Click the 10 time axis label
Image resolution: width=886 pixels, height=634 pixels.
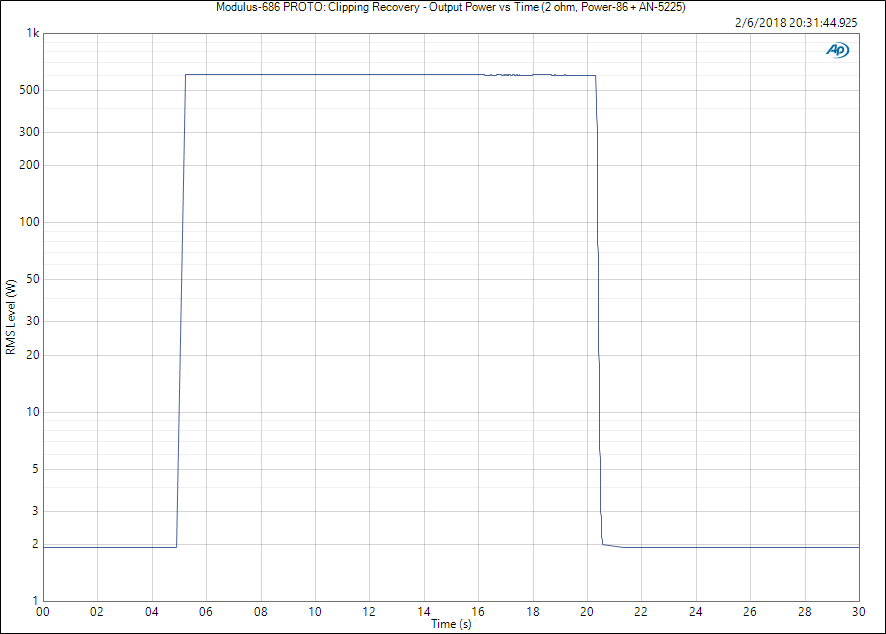(315, 612)
